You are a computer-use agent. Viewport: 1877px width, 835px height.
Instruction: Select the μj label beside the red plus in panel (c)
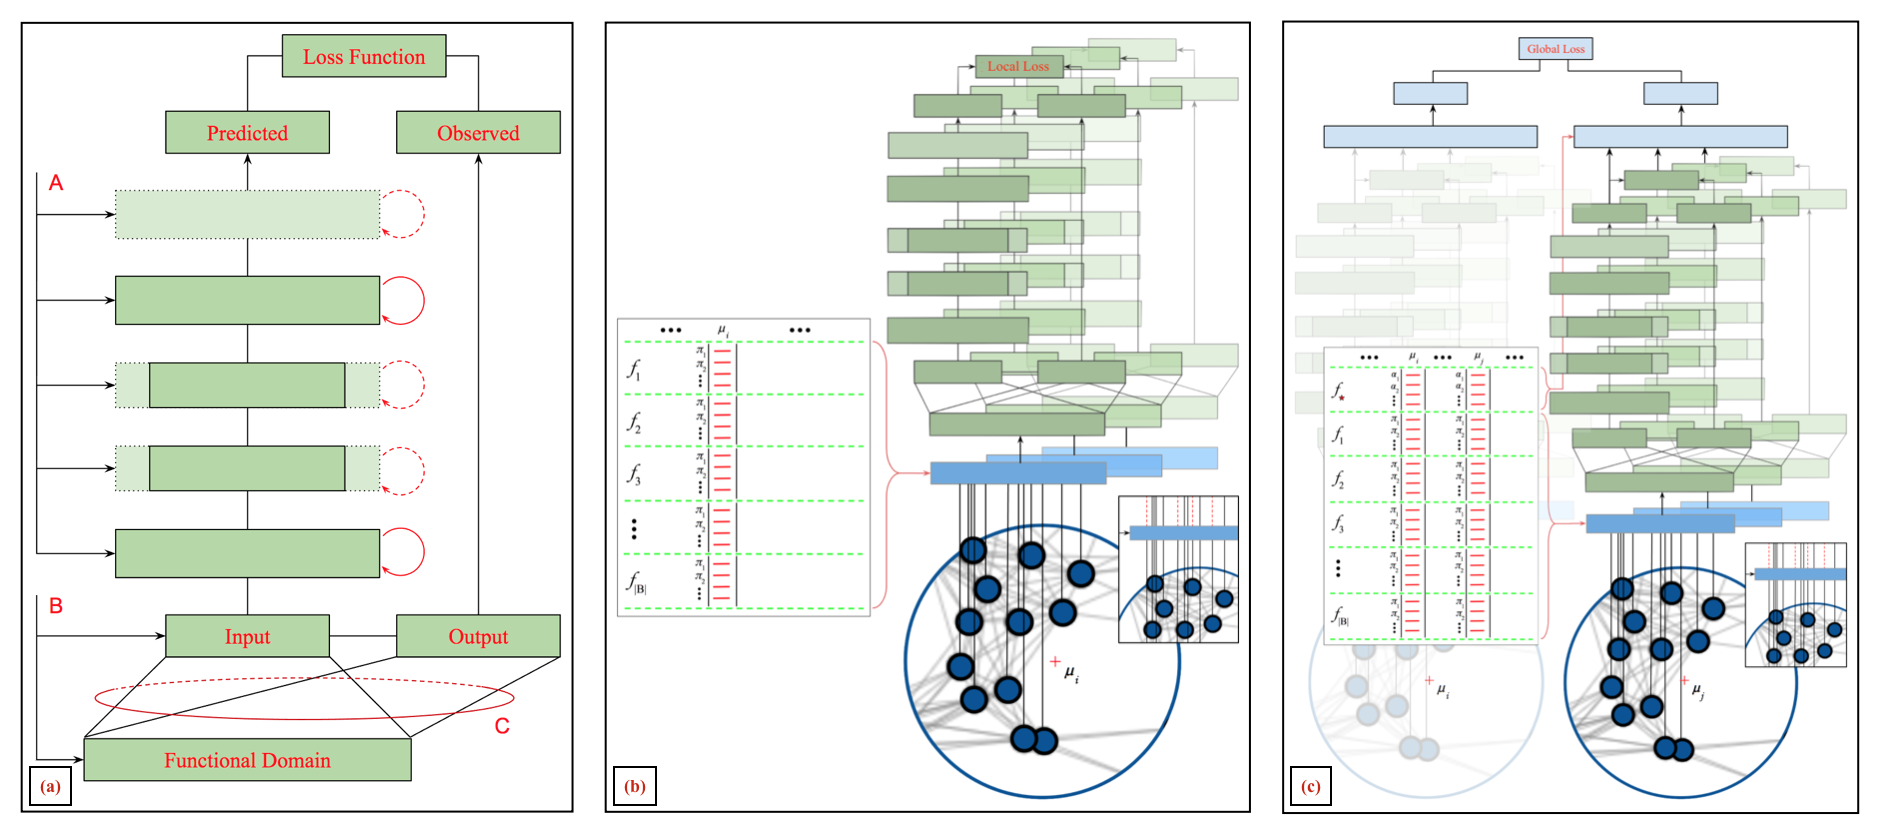coord(1698,690)
